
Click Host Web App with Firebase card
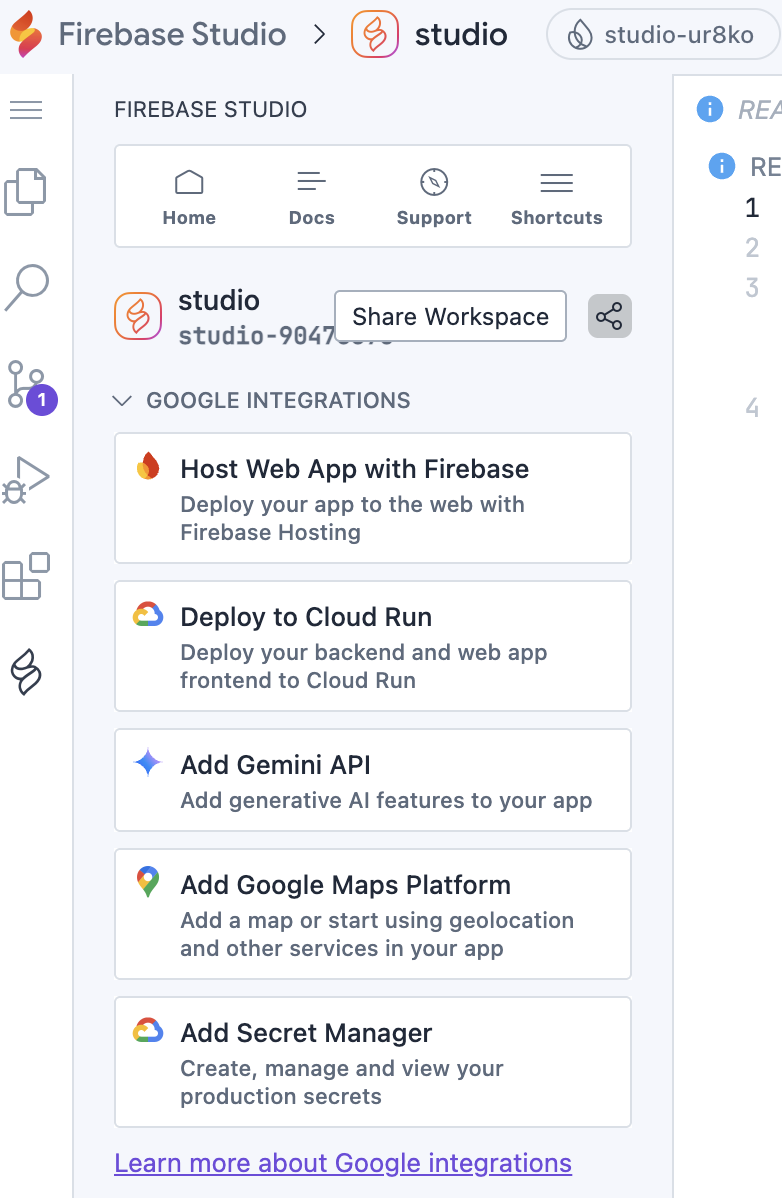coord(373,498)
